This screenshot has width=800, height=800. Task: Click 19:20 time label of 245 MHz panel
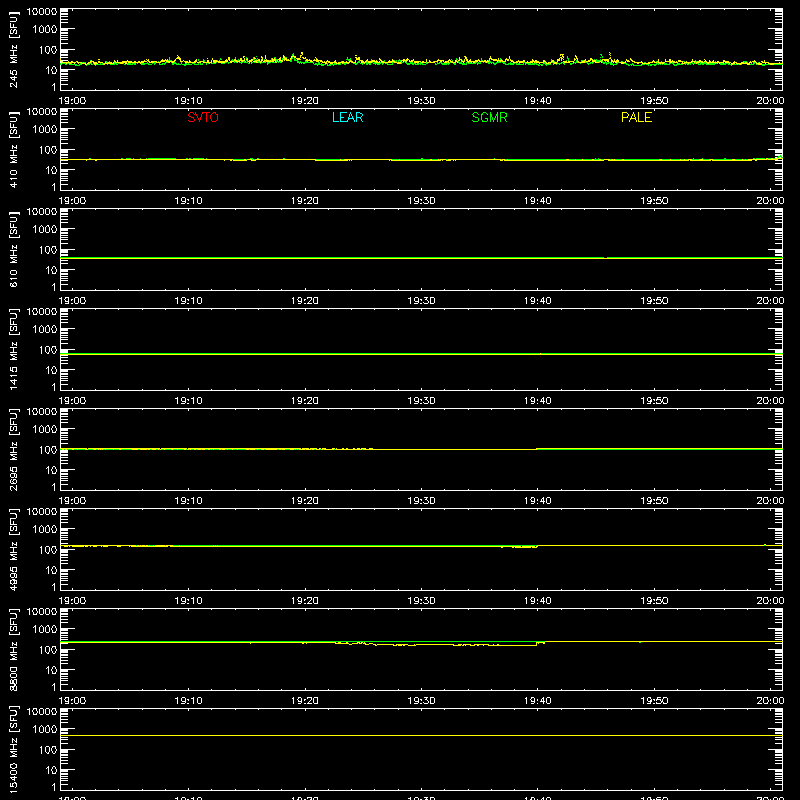point(305,101)
